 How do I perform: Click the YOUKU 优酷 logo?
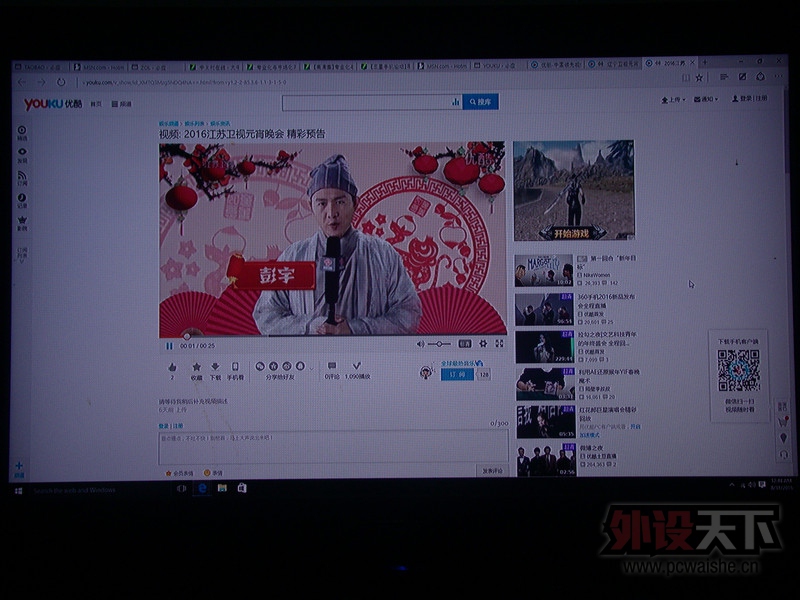coord(53,104)
